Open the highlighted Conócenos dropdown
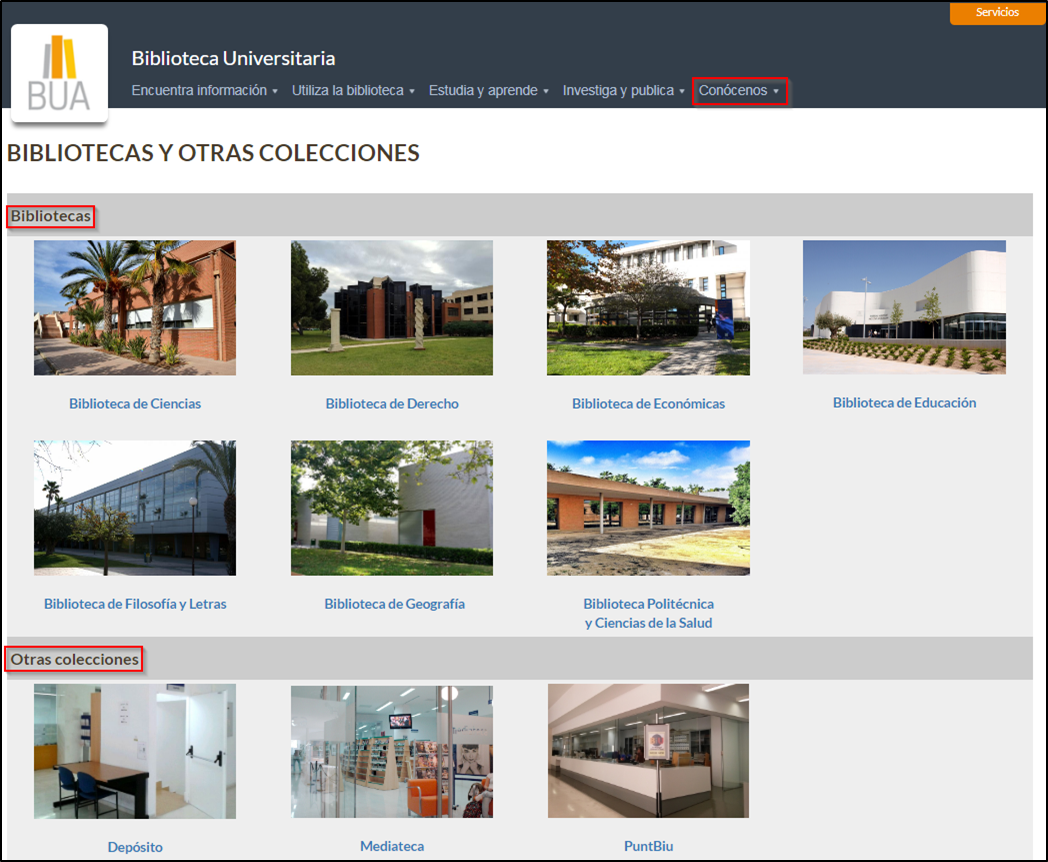Screen dimensions: 1048x862 739,89
